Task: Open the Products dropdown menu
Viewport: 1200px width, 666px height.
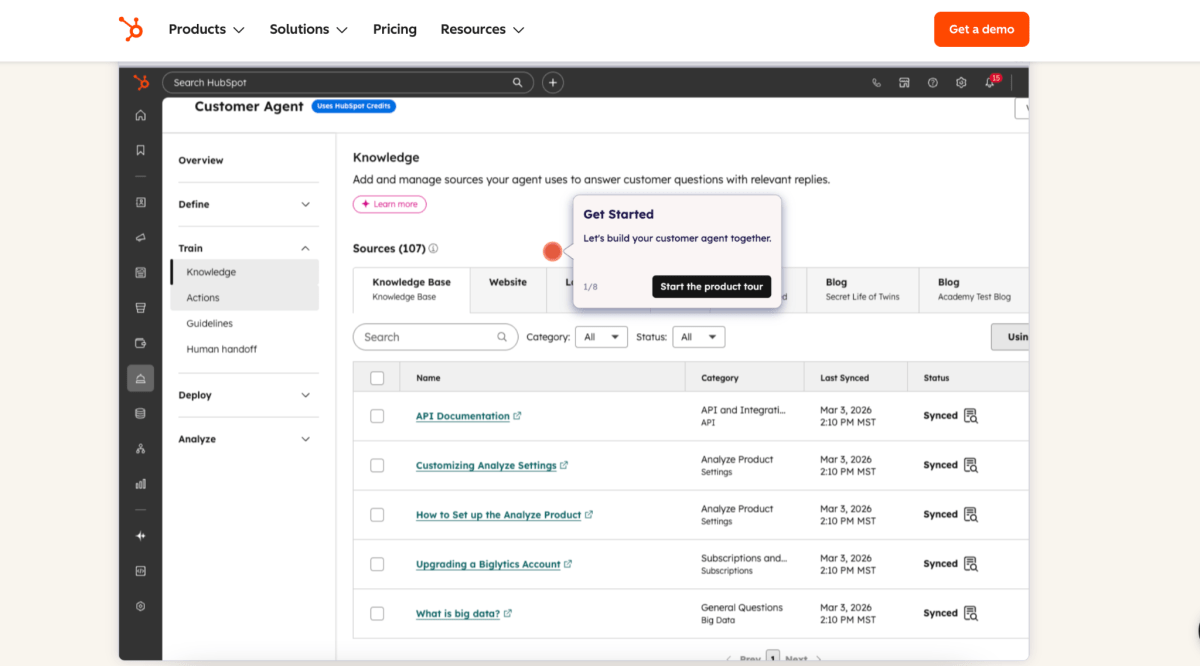Action: (x=207, y=29)
